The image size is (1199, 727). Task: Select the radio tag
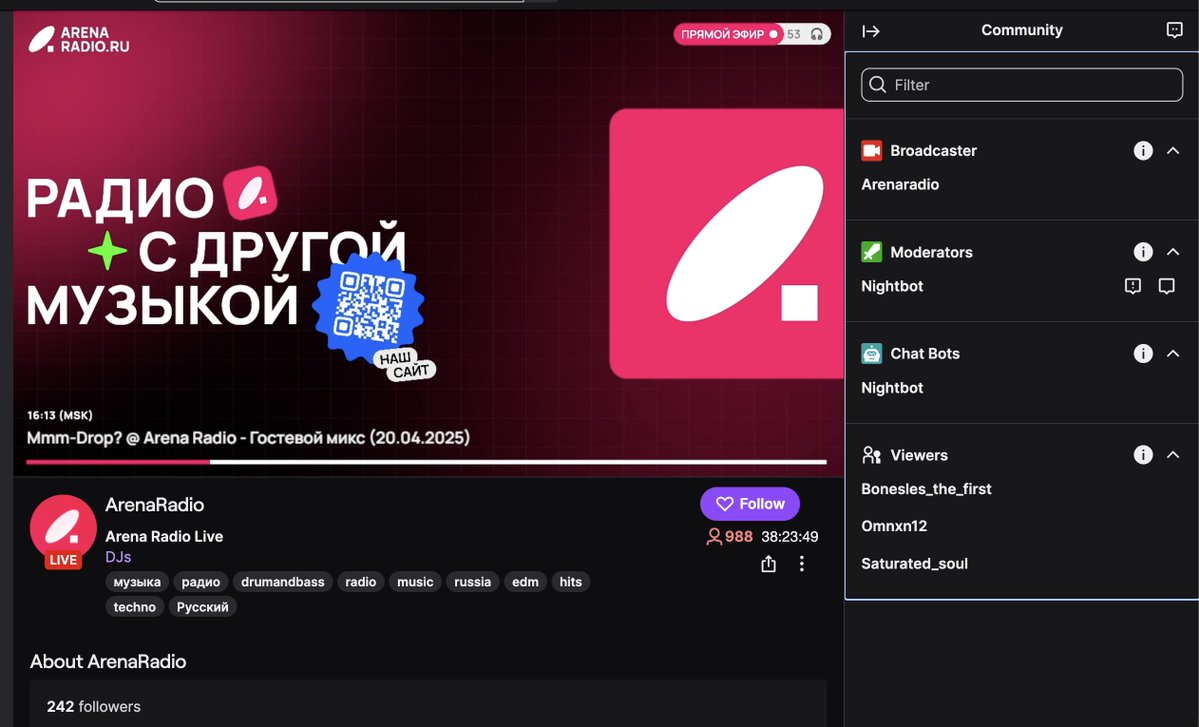[x=360, y=582]
